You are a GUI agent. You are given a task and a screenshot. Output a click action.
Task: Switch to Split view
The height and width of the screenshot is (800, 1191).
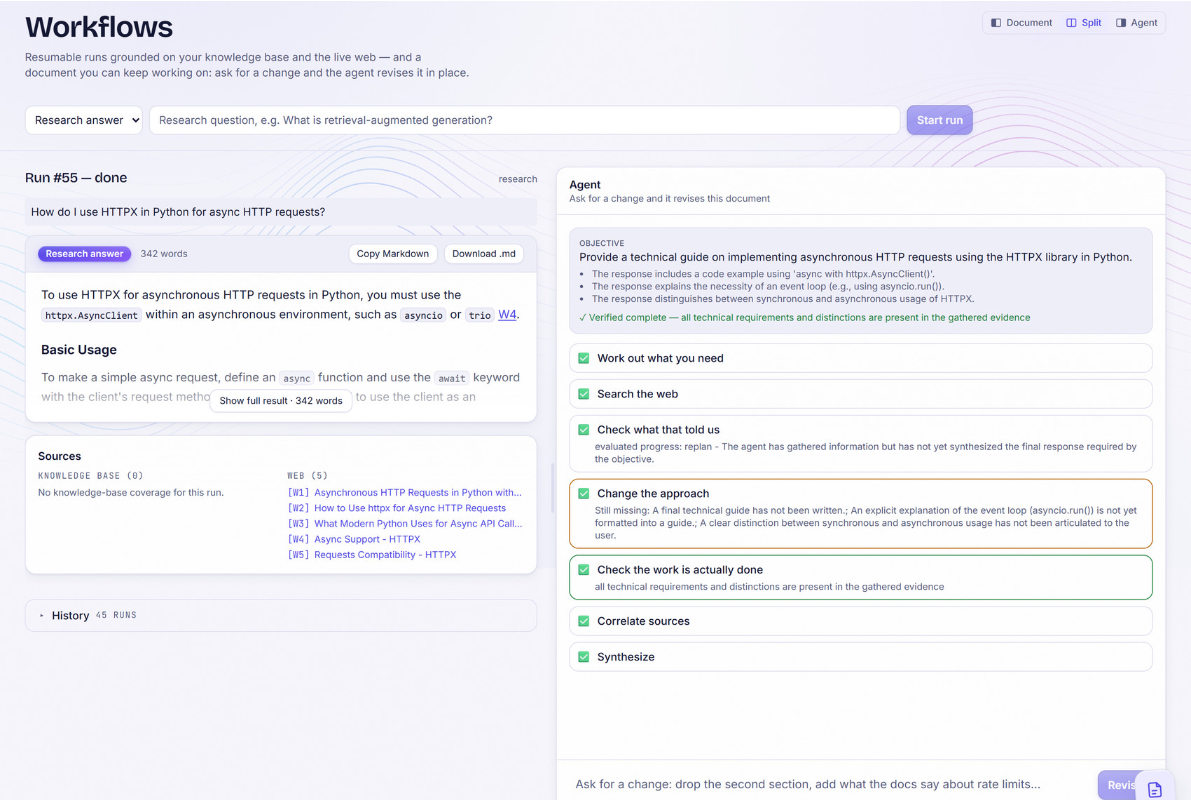tap(1084, 23)
